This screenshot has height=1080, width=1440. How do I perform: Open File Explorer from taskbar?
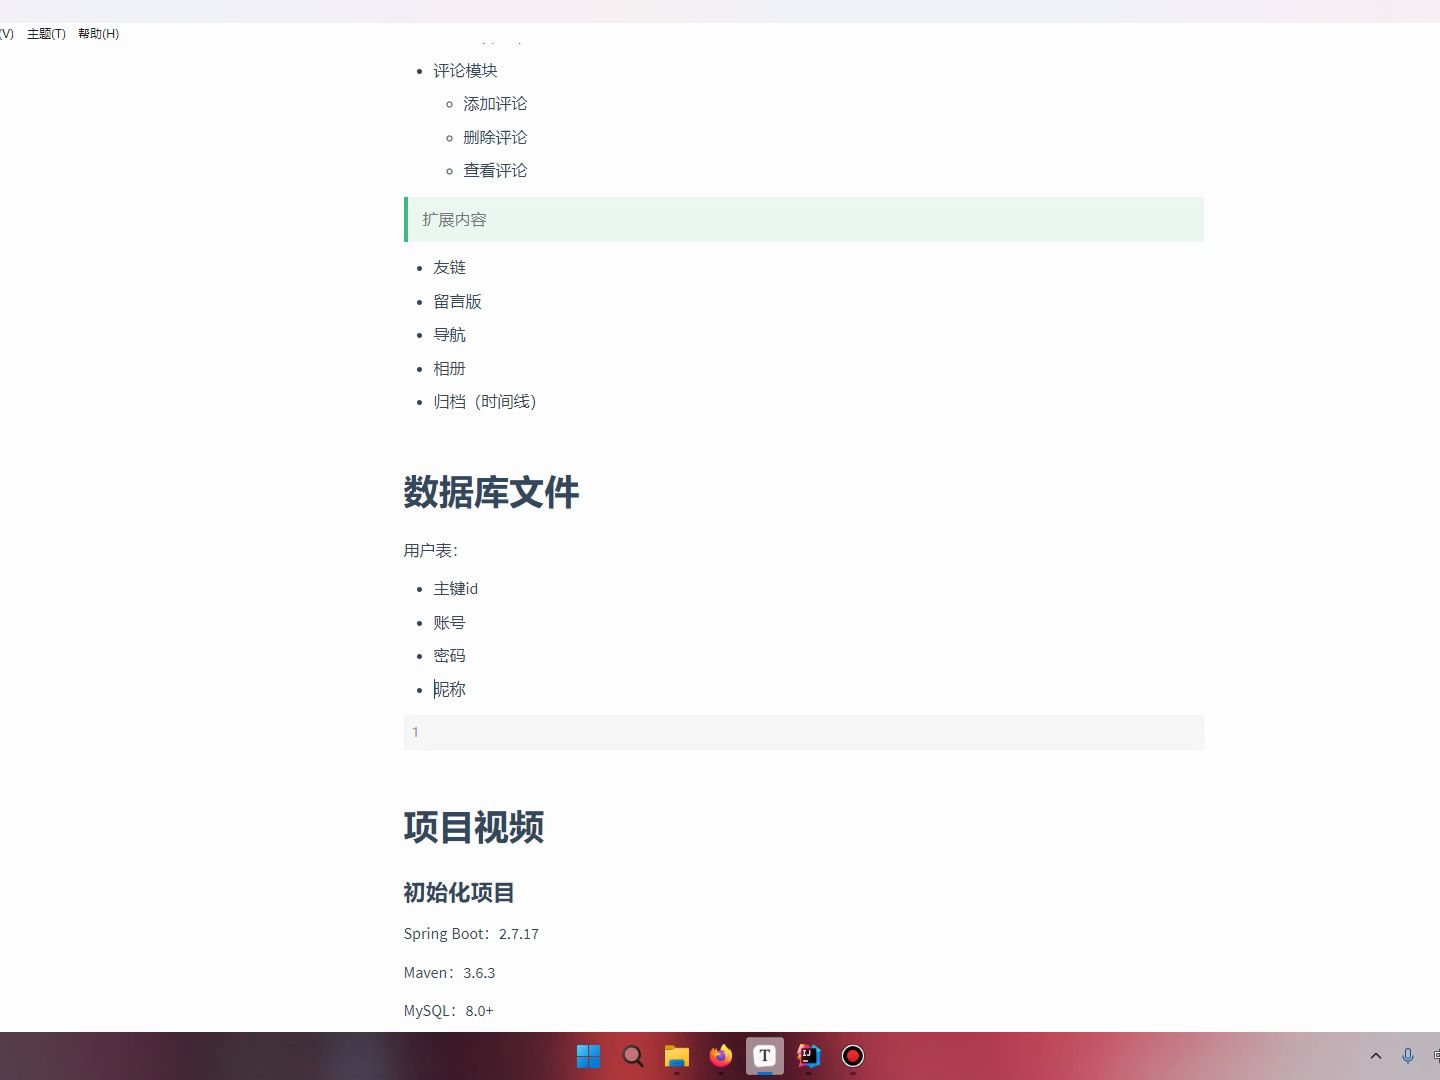click(x=677, y=1056)
